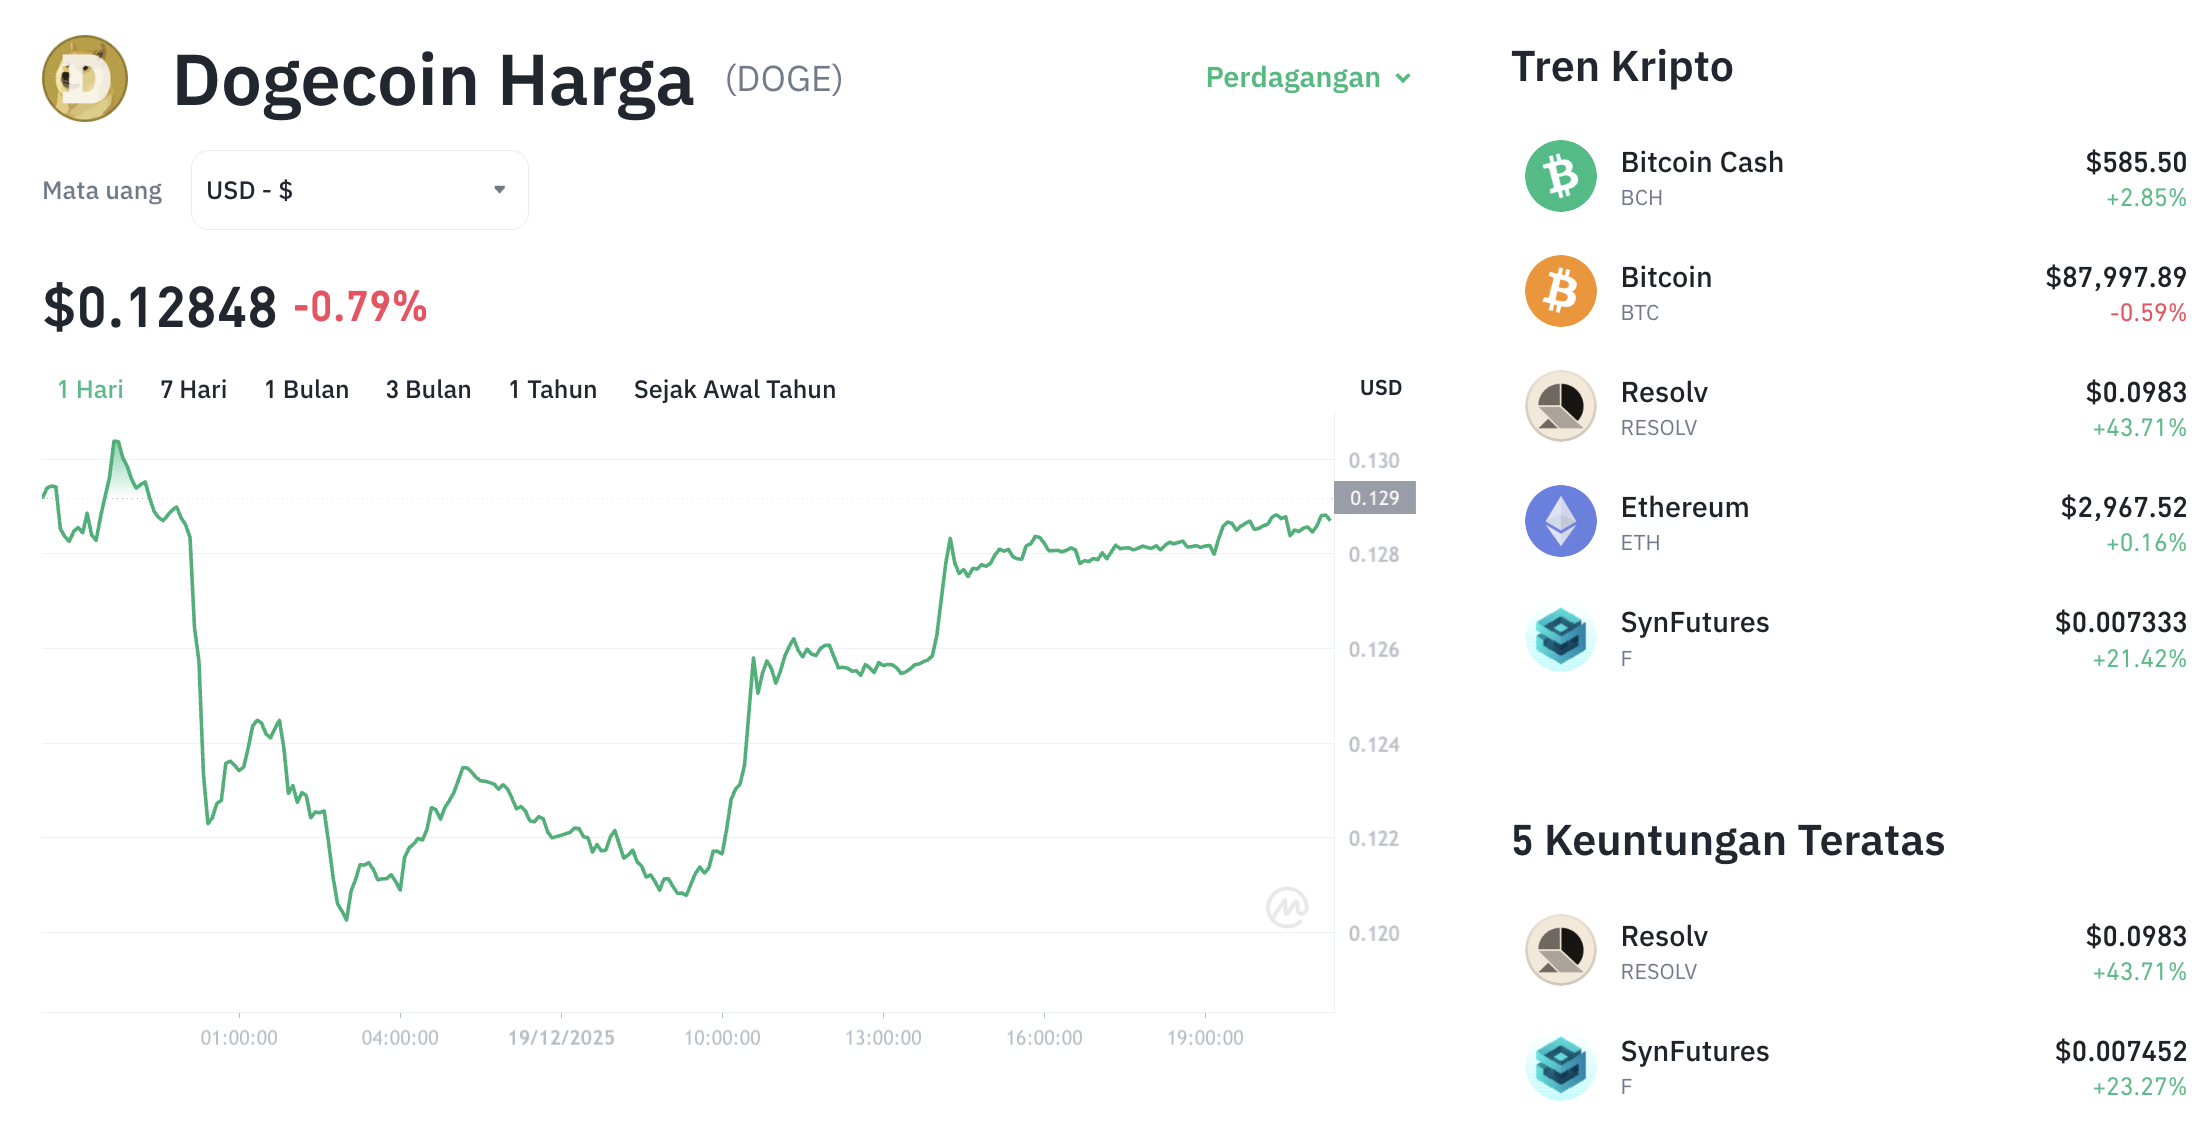The height and width of the screenshot is (1122, 2198).
Task: Switch to the 1 Tahun range
Action: (x=552, y=389)
